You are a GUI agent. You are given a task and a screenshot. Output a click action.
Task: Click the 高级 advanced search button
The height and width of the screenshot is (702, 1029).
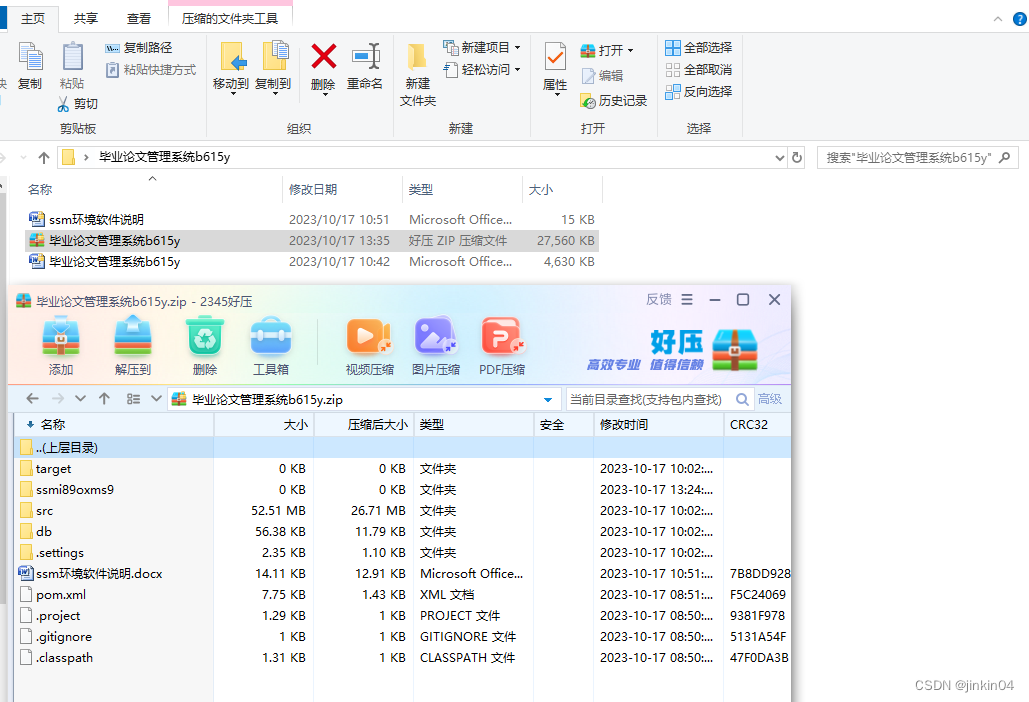click(x=768, y=398)
